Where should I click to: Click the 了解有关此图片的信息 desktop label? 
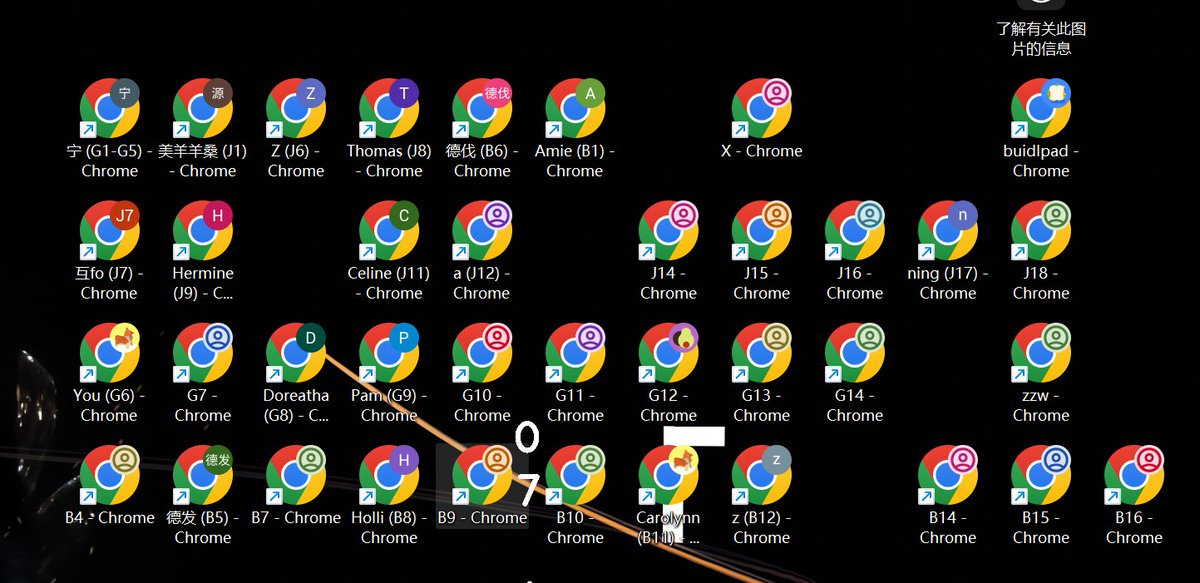[x=1041, y=38]
